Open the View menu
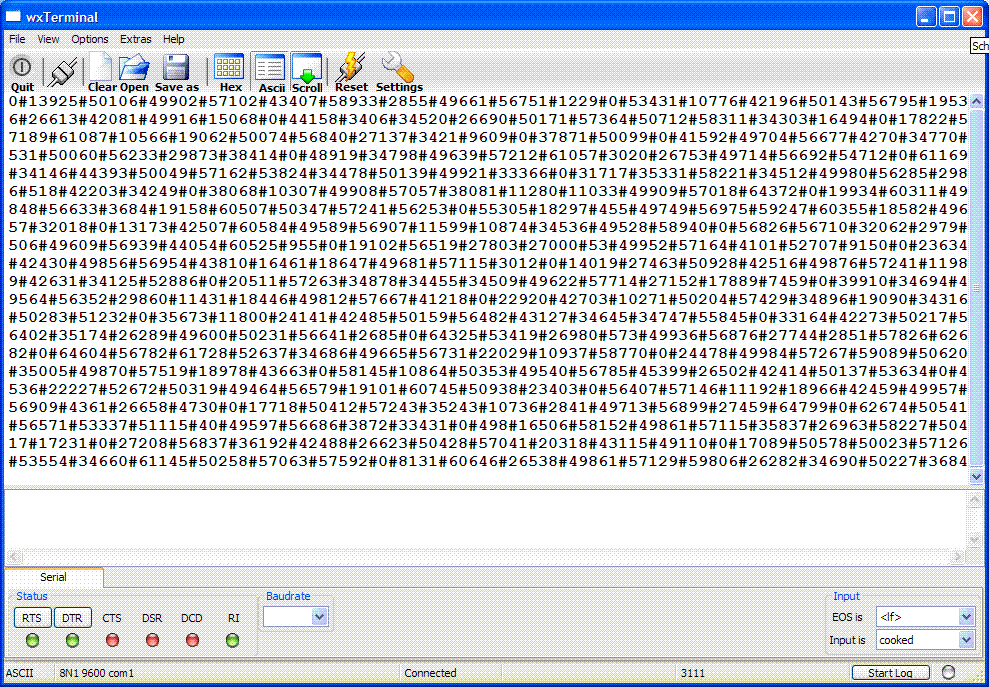The width and height of the screenshot is (989, 687). (48, 39)
